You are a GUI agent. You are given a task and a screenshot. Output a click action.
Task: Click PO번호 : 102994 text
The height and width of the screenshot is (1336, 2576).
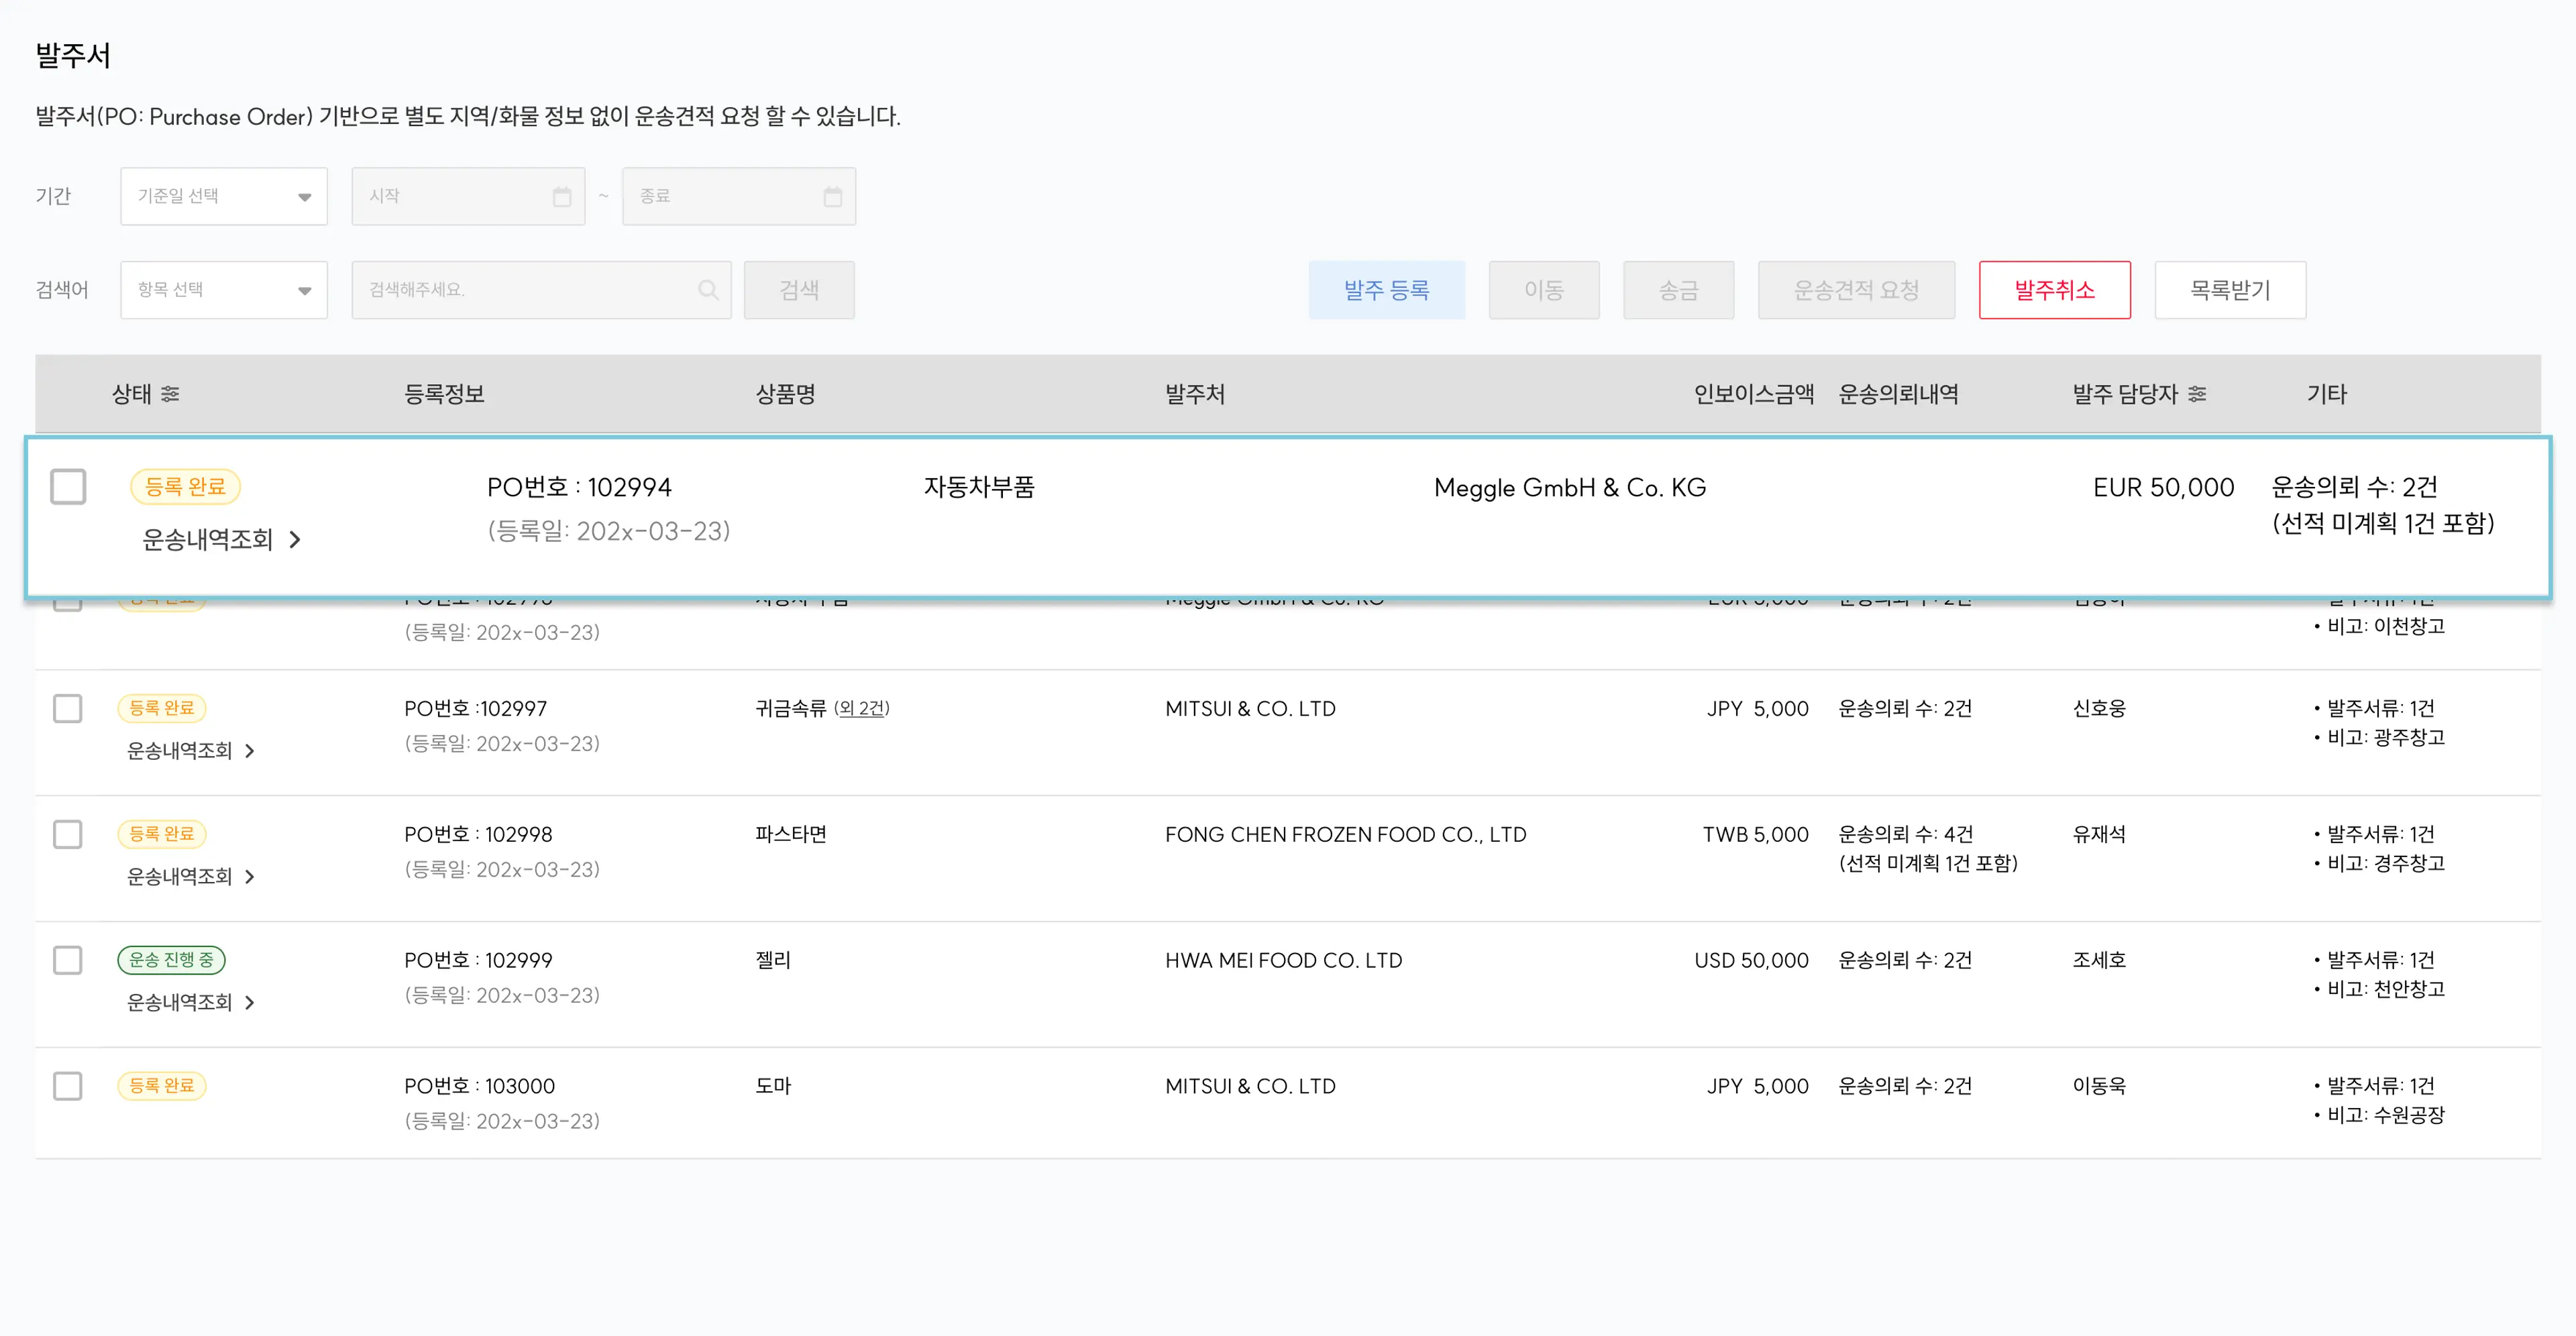coord(579,488)
